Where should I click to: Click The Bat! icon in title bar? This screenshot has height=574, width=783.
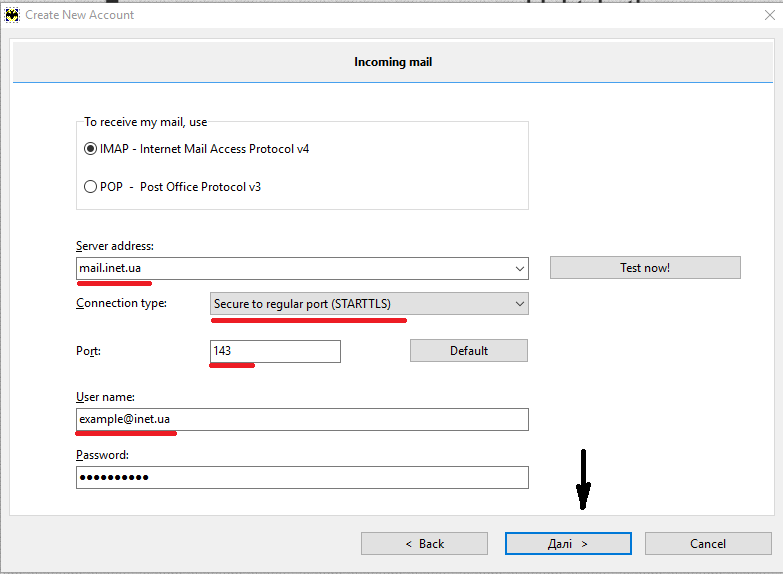coord(12,15)
